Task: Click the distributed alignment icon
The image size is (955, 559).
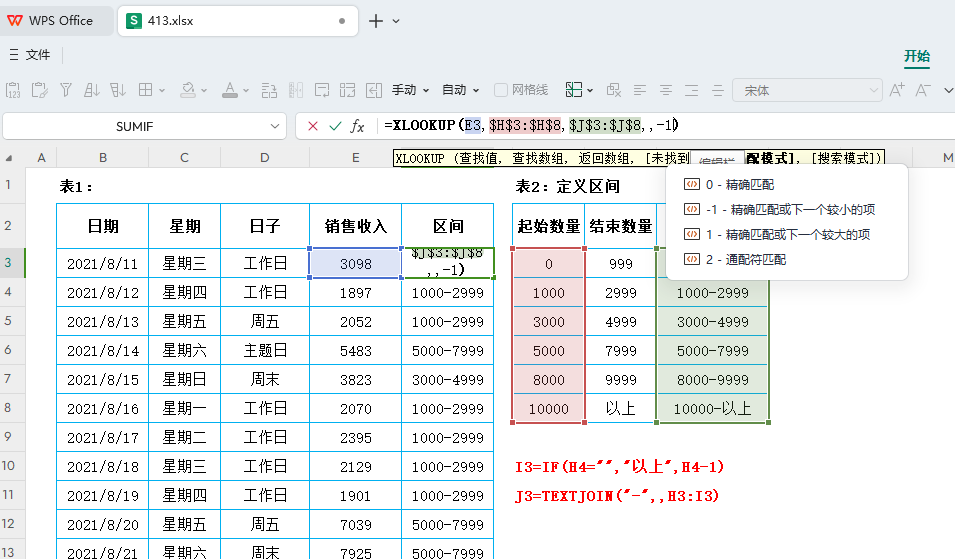Action: pyautogui.click(x=717, y=90)
